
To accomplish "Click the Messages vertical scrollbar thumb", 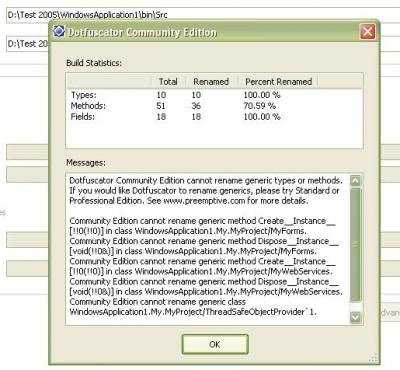I will pos(356,244).
